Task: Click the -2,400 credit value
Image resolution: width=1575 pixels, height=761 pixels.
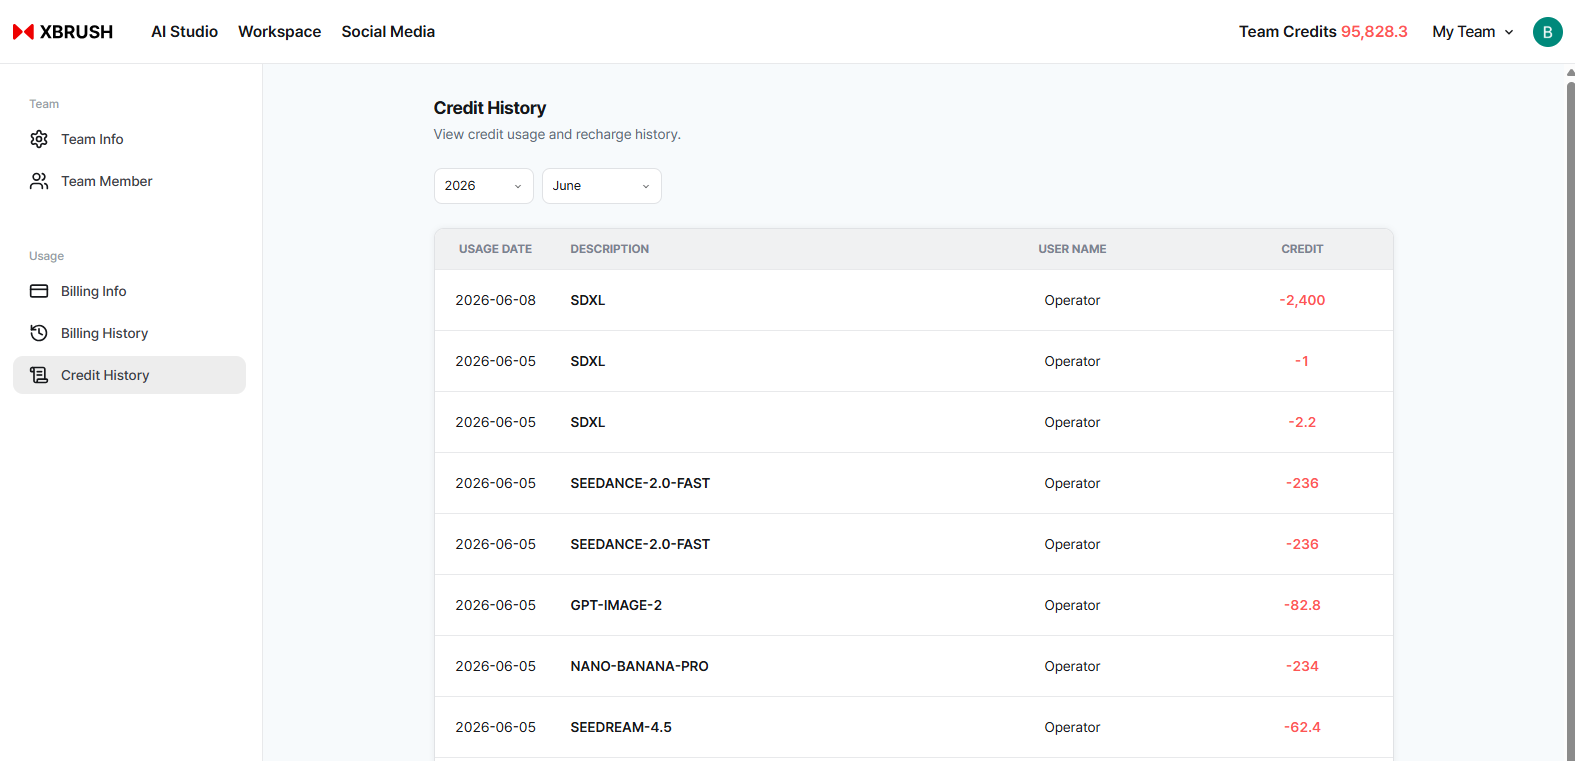Action: pyautogui.click(x=1302, y=300)
